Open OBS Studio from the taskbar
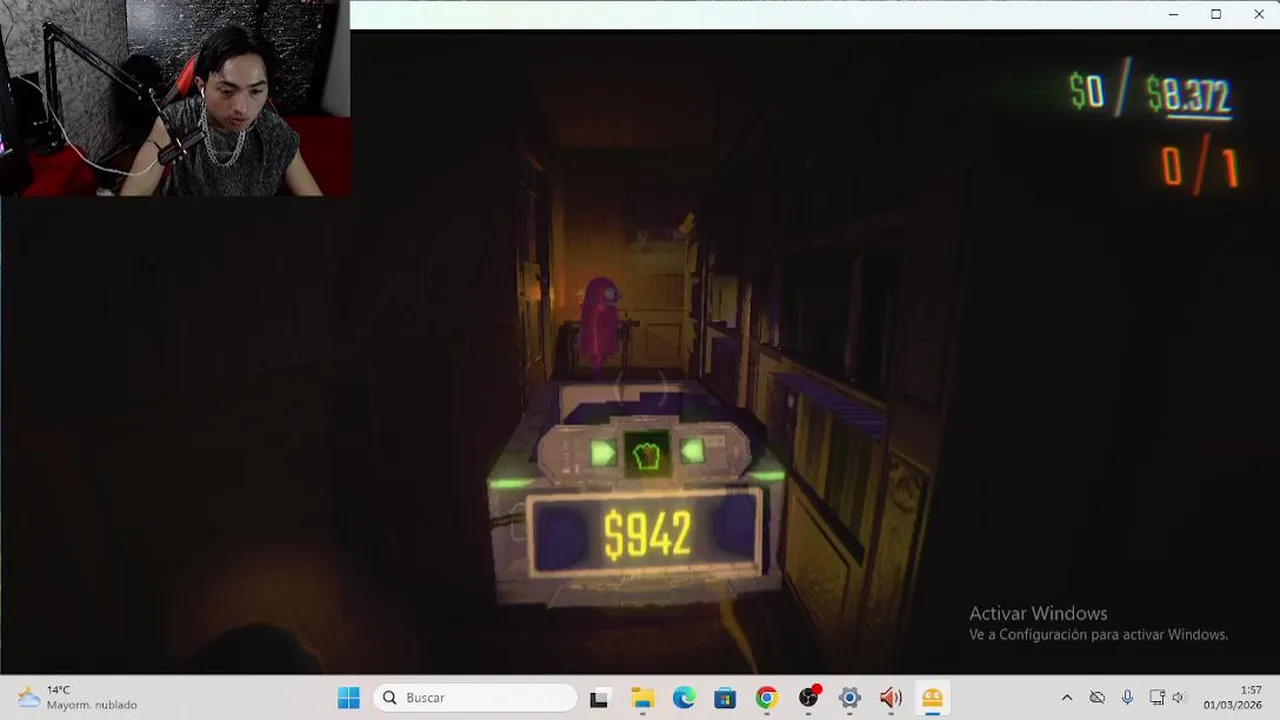The height and width of the screenshot is (720, 1280). click(x=809, y=698)
